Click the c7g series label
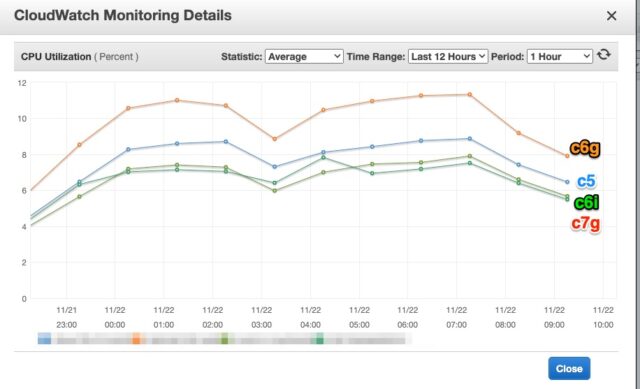The width and height of the screenshot is (640, 389). [x=586, y=223]
